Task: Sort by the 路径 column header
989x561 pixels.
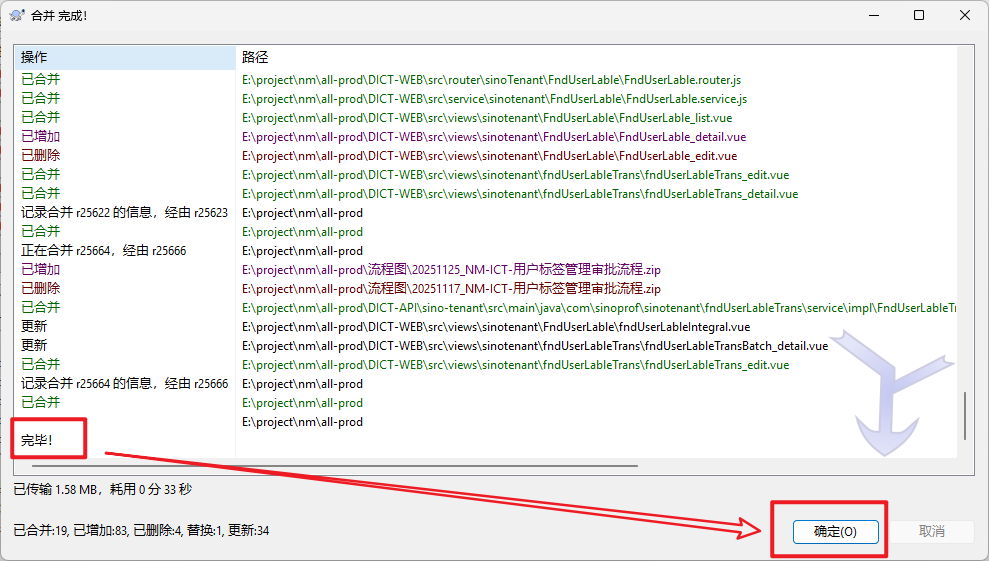Action: coord(595,57)
